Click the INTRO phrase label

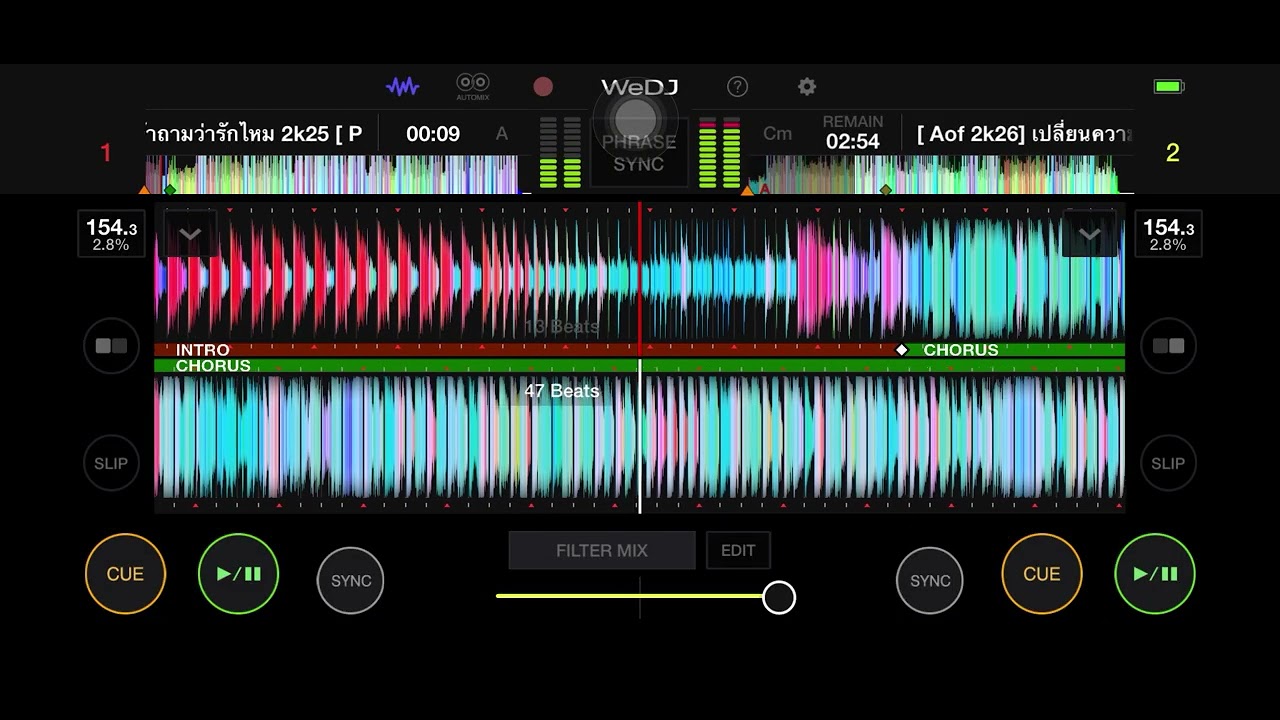tap(202, 350)
